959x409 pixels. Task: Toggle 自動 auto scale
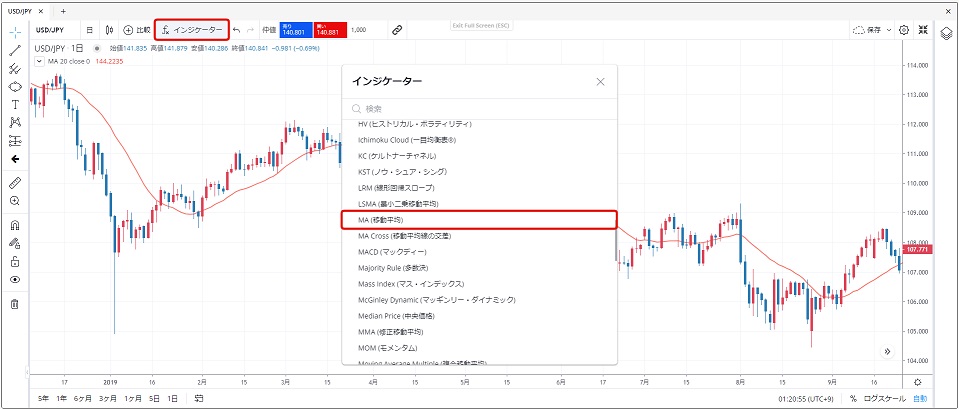(920, 399)
